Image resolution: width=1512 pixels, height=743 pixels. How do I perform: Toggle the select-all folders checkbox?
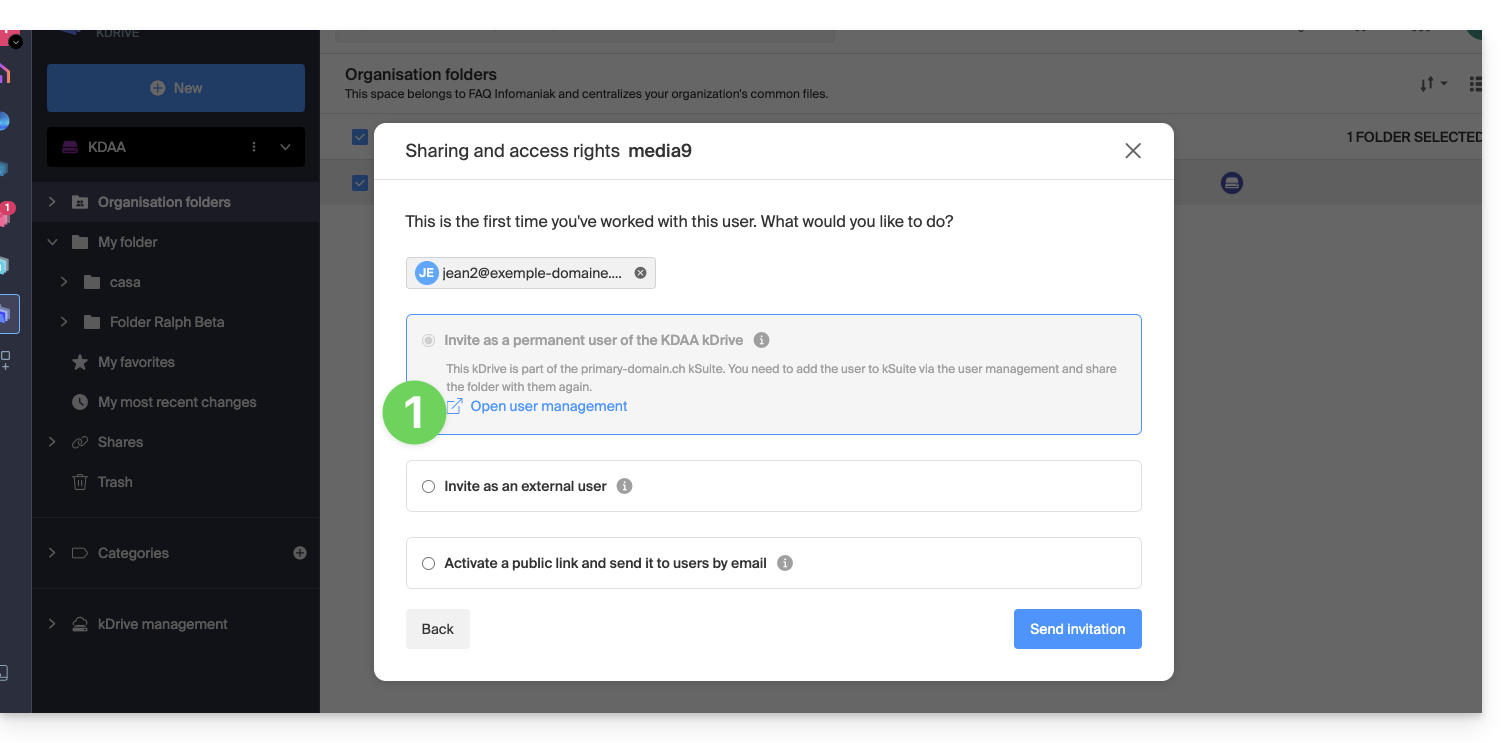click(360, 137)
